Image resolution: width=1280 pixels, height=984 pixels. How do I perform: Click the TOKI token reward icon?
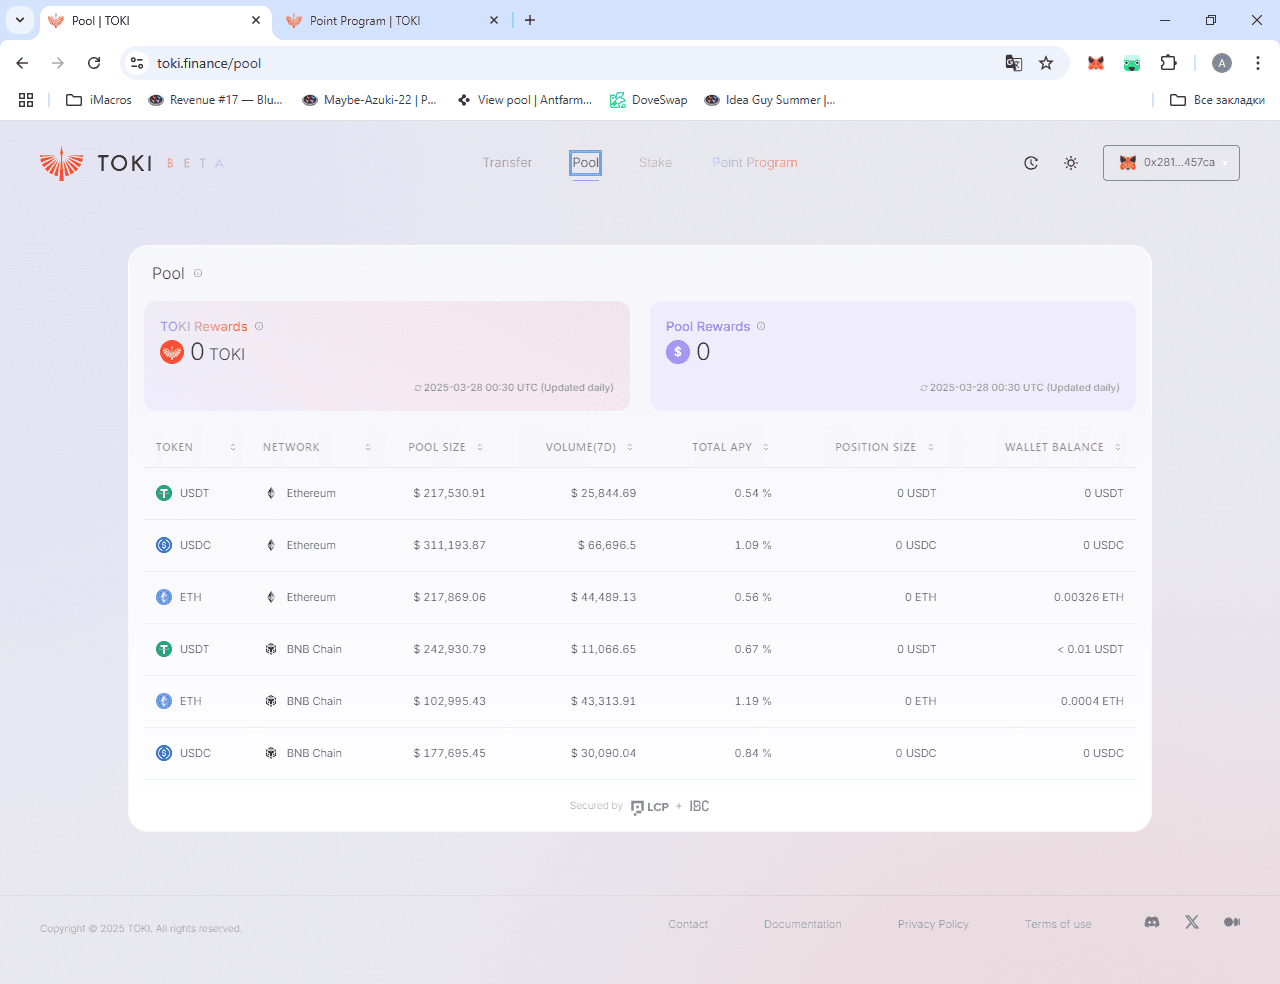[x=172, y=352]
